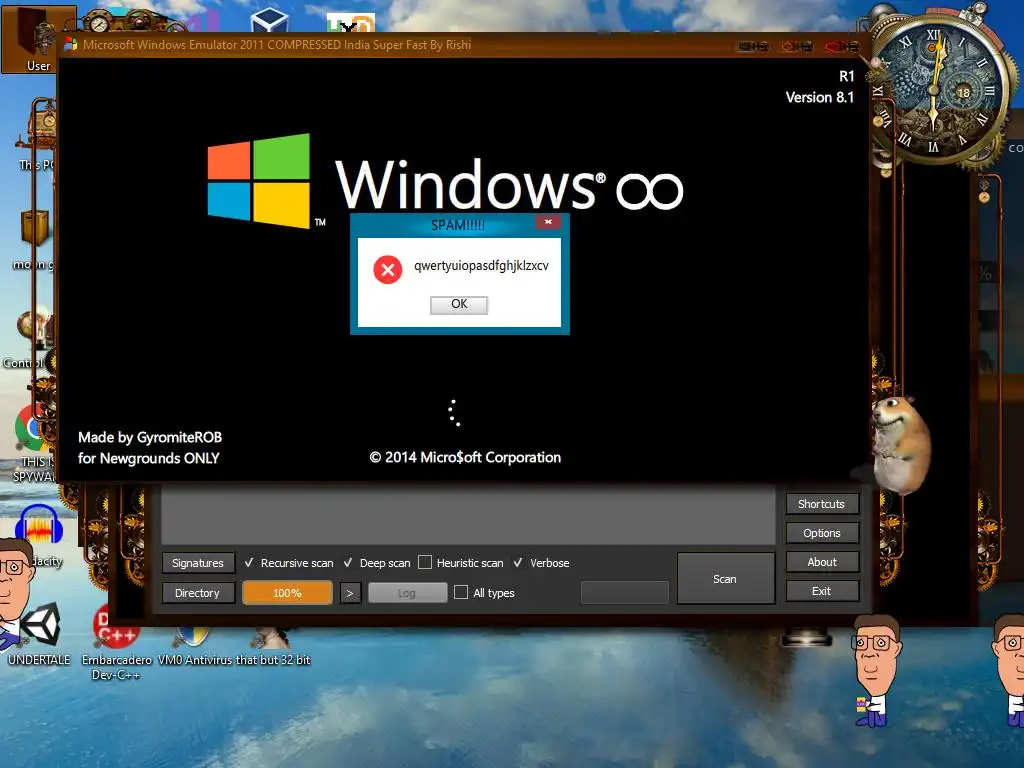Click the cartoon man with glasses near Exit
Viewport: 1024px width, 768px height.
point(875,671)
